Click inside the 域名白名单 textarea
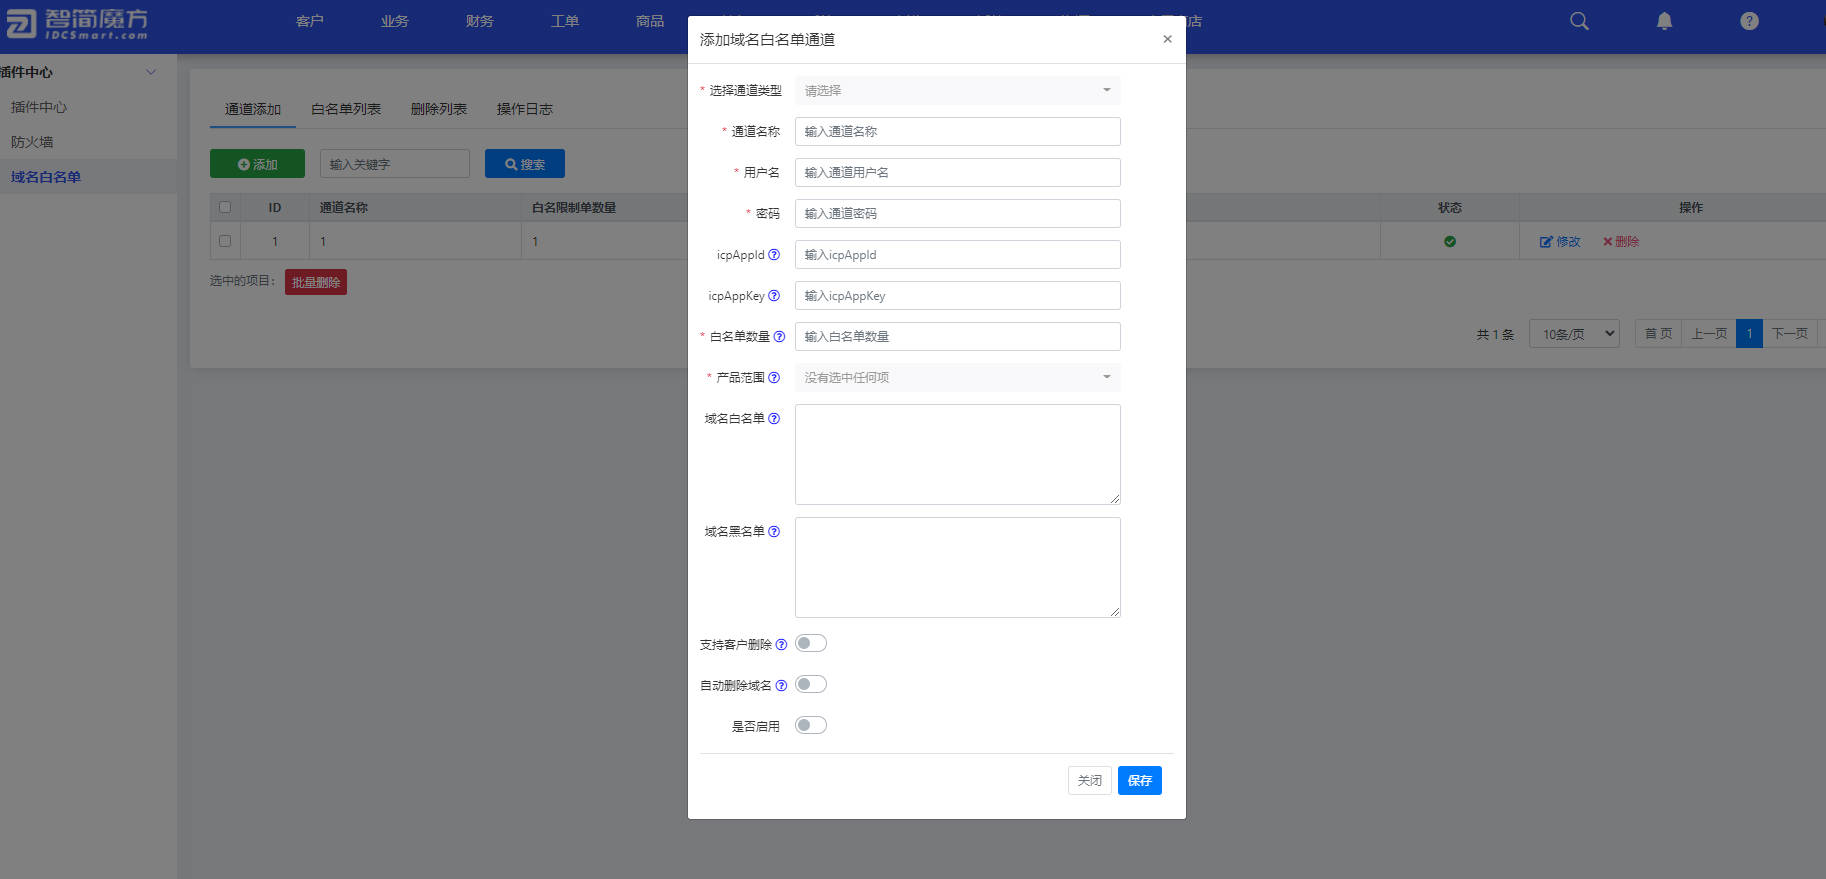Image resolution: width=1826 pixels, height=879 pixels. (x=958, y=454)
